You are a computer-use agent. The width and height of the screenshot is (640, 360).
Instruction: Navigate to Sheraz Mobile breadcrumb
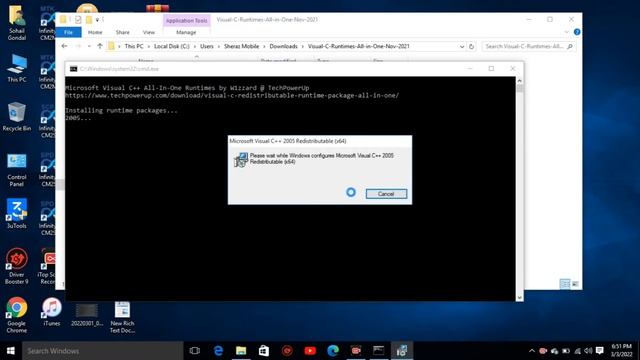point(241,47)
